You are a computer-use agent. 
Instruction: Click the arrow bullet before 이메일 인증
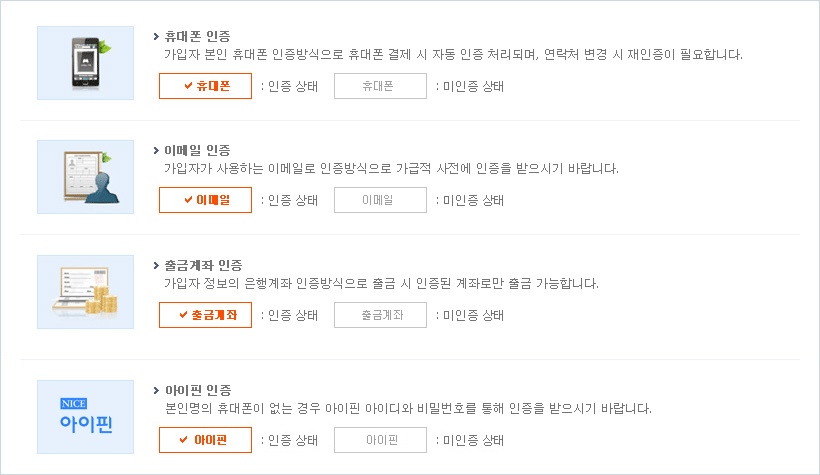pyautogui.click(x=156, y=151)
